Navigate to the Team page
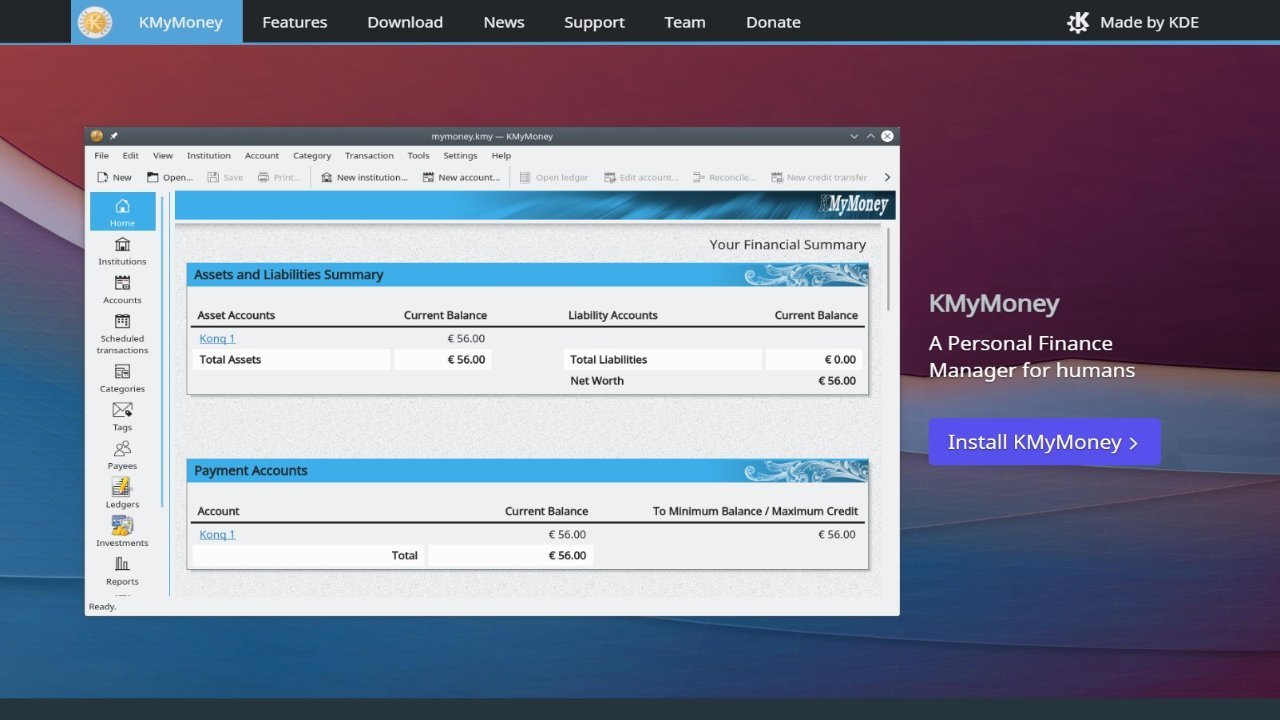 coord(685,22)
